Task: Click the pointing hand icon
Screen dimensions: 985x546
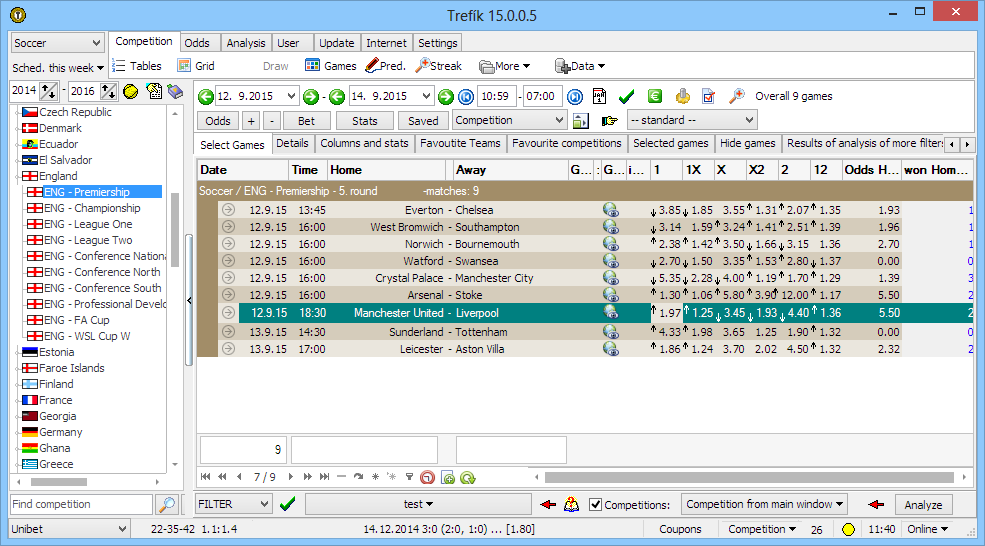Action: [609, 121]
